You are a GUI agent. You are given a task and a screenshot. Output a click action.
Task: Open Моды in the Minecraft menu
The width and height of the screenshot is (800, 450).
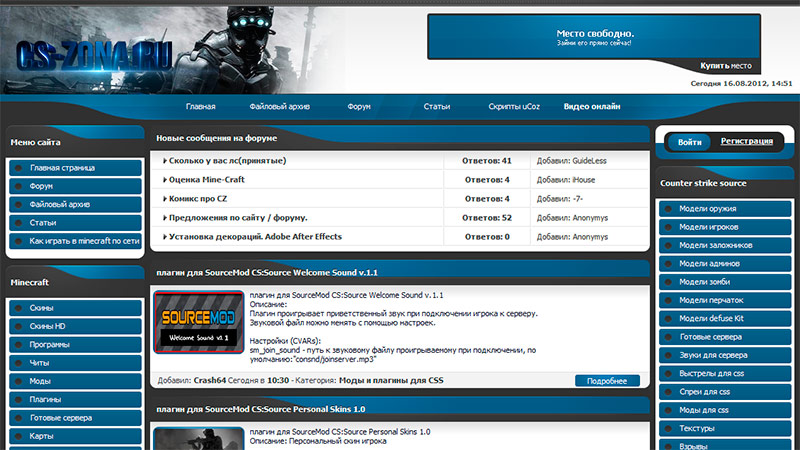pyautogui.click(x=75, y=381)
